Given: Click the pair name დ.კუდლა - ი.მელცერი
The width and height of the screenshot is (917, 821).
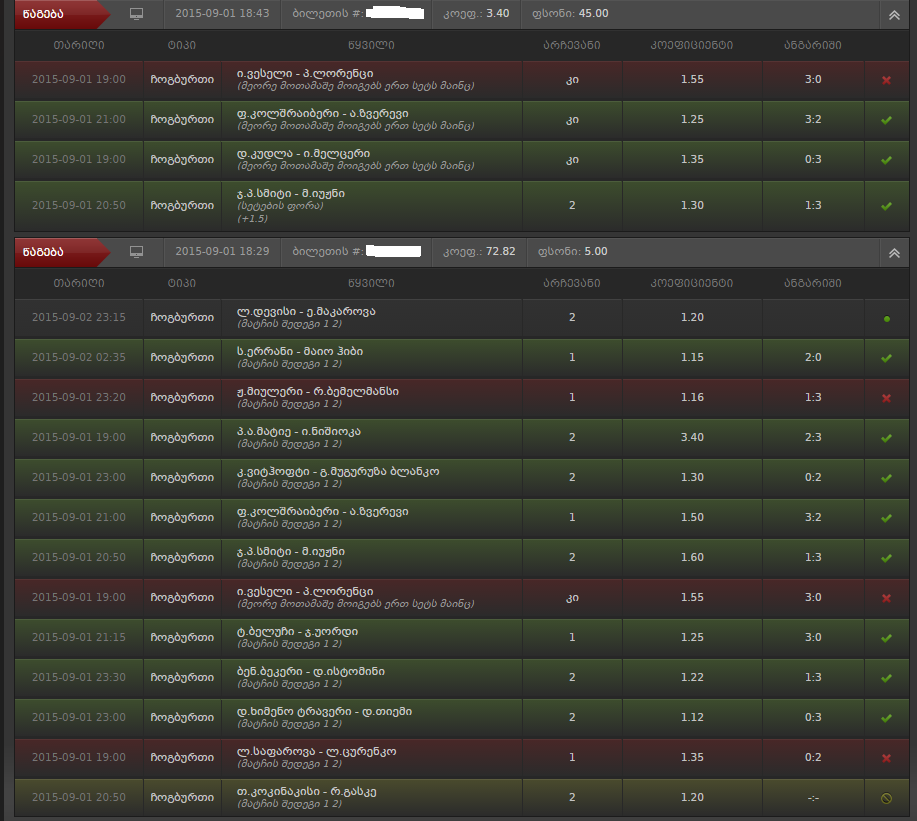Looking at the screenshot, I should pyautogui.click(x=303, y=154).
